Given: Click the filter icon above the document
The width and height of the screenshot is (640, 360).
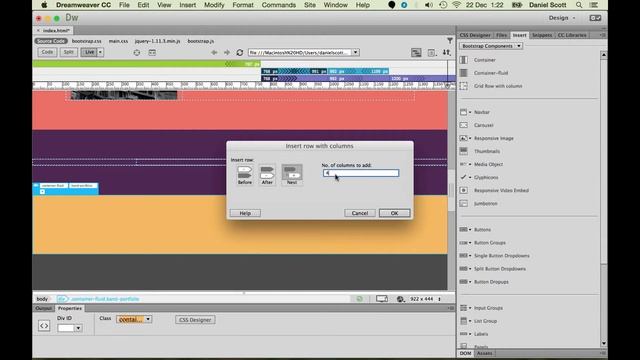Looking at the screenshot, I should 450,41.
